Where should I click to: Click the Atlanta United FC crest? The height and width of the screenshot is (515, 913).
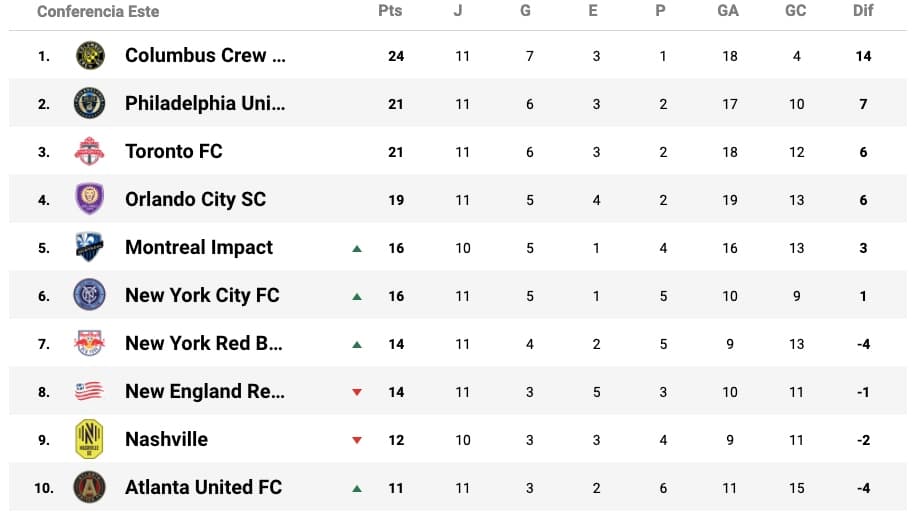pyautogui.click(x=90, y=487)
